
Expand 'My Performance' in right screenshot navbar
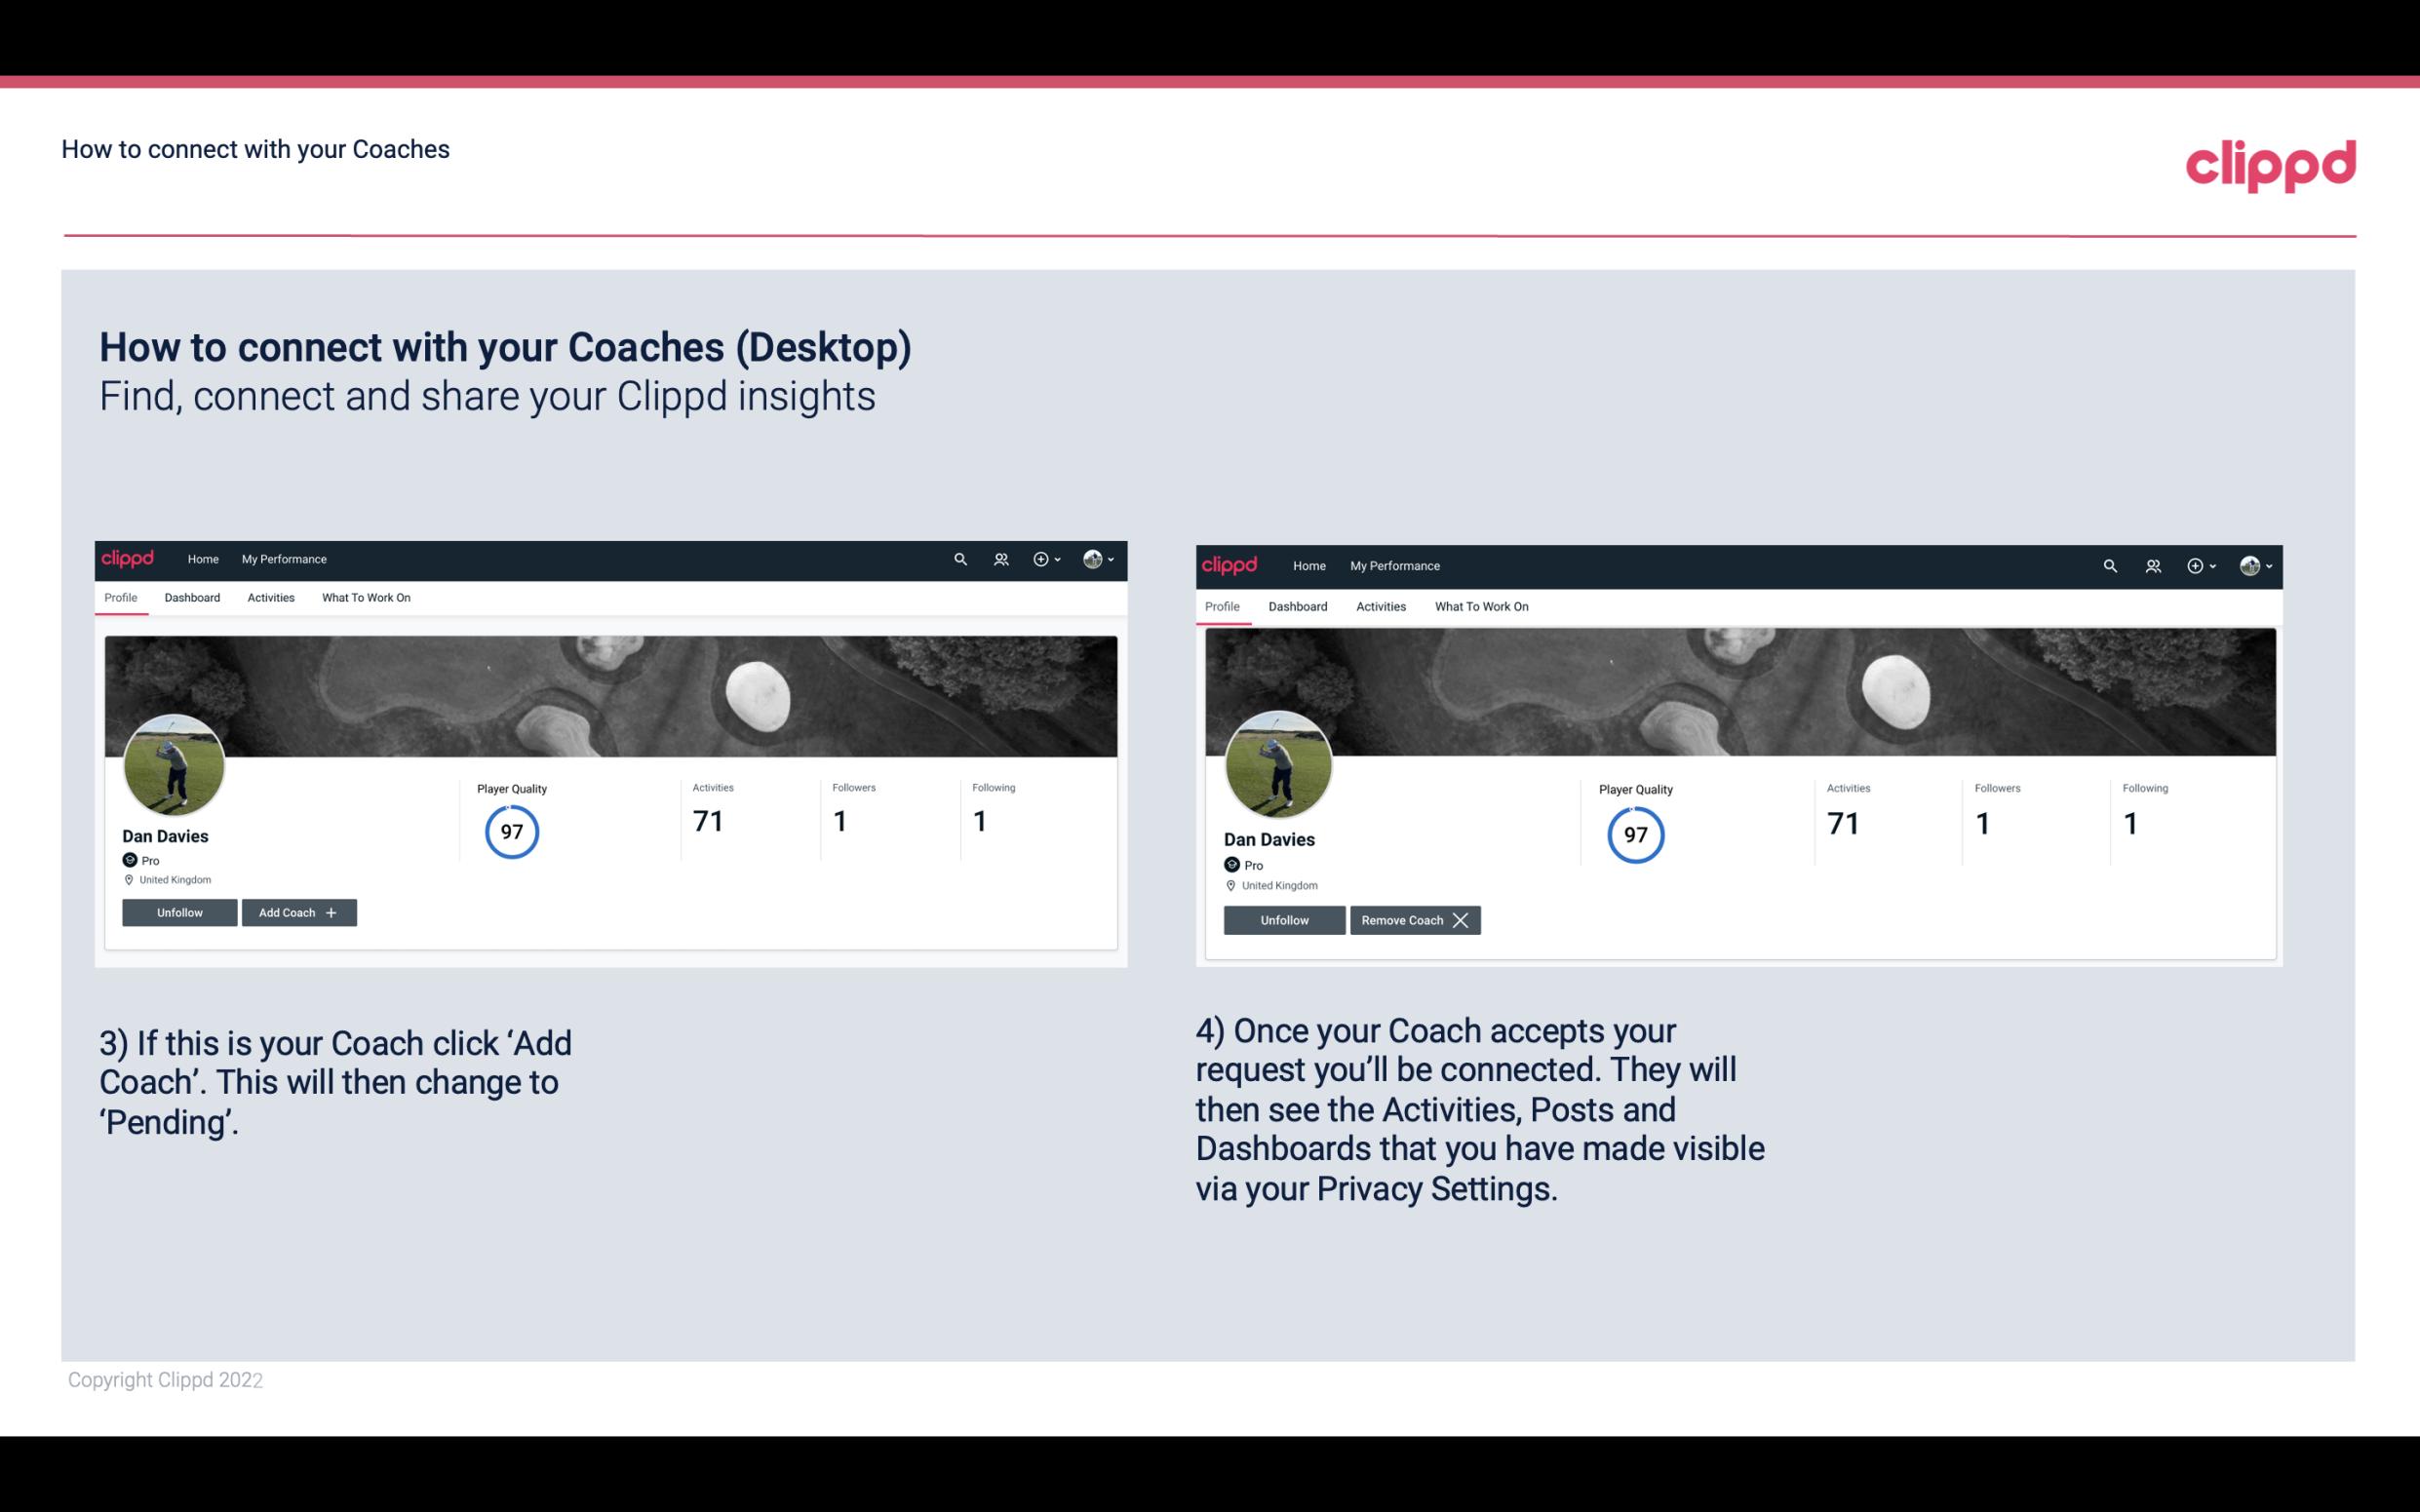pyautogui.click(x=1394, y=564)
